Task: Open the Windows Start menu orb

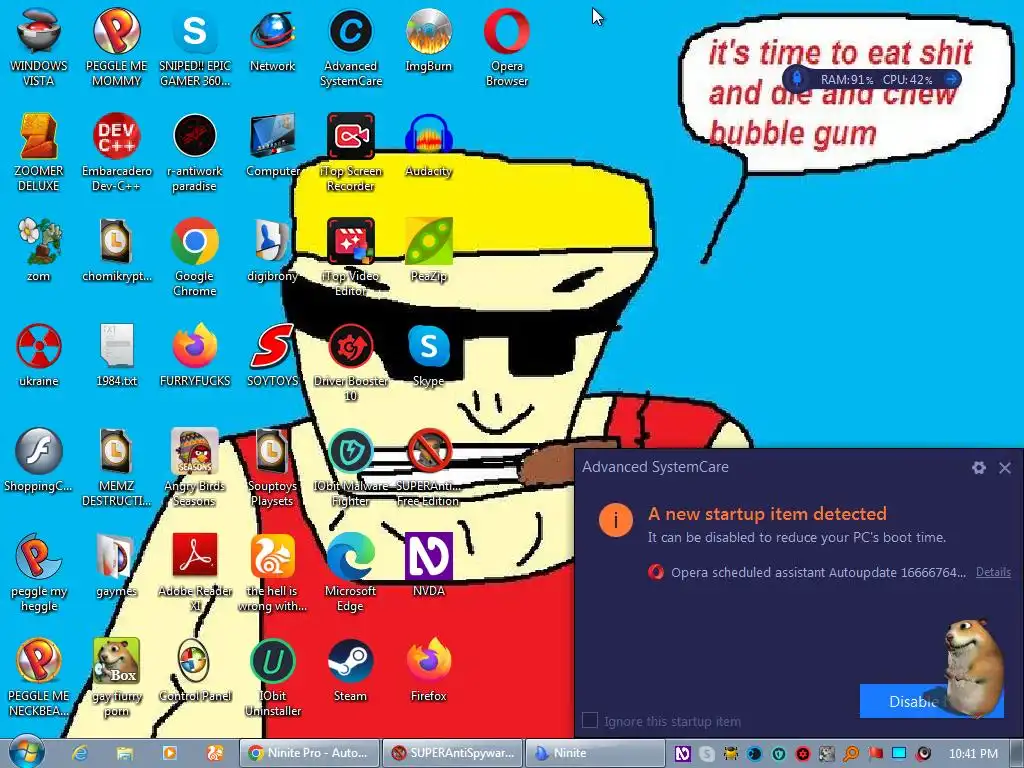Action: [x=27, y=752]
